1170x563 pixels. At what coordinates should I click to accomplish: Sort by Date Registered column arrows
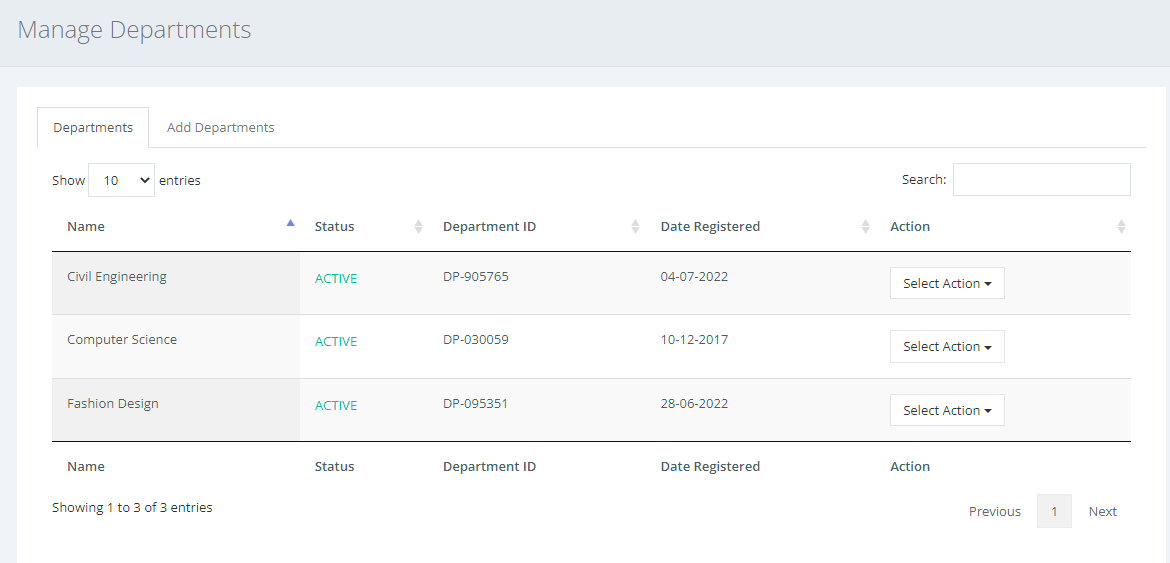click(x=866, y=226)
